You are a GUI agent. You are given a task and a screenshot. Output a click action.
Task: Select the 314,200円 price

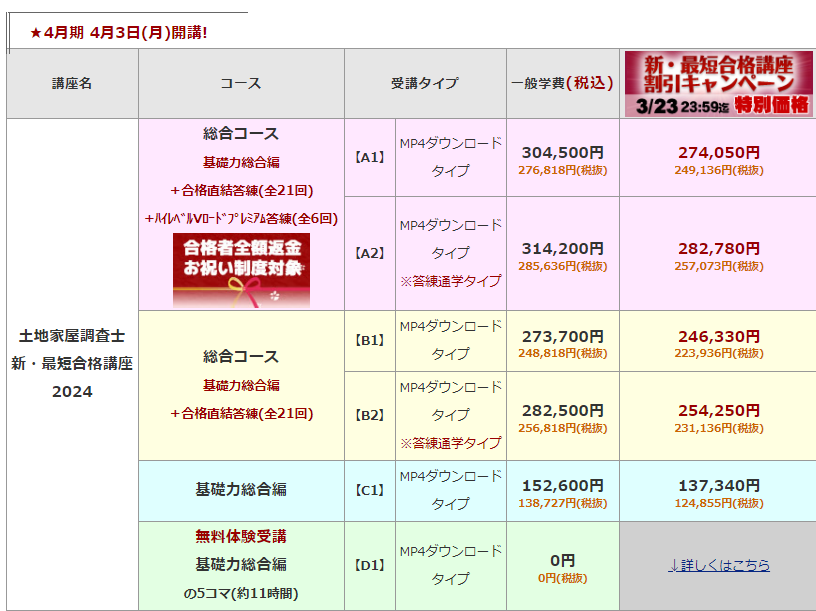pyautogui.click(x=563, y=249)
